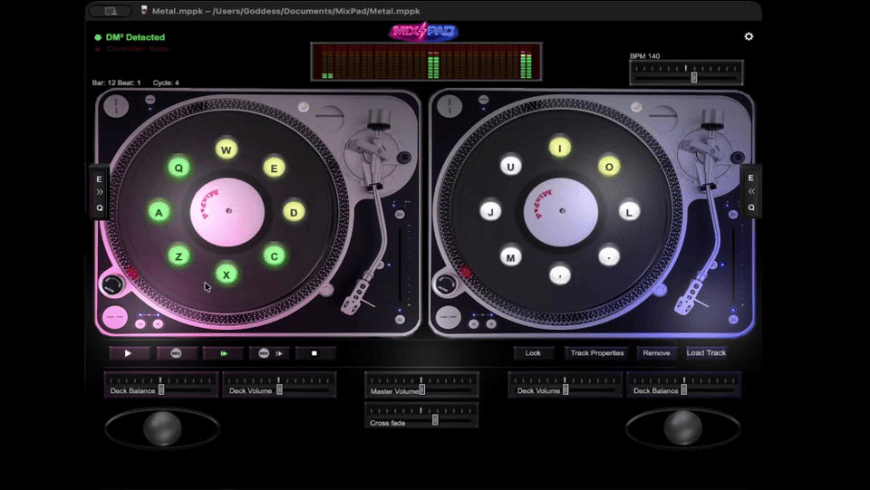Expand right side panel double chevron
The image size is (870, 490).
(x=751, y=191)
